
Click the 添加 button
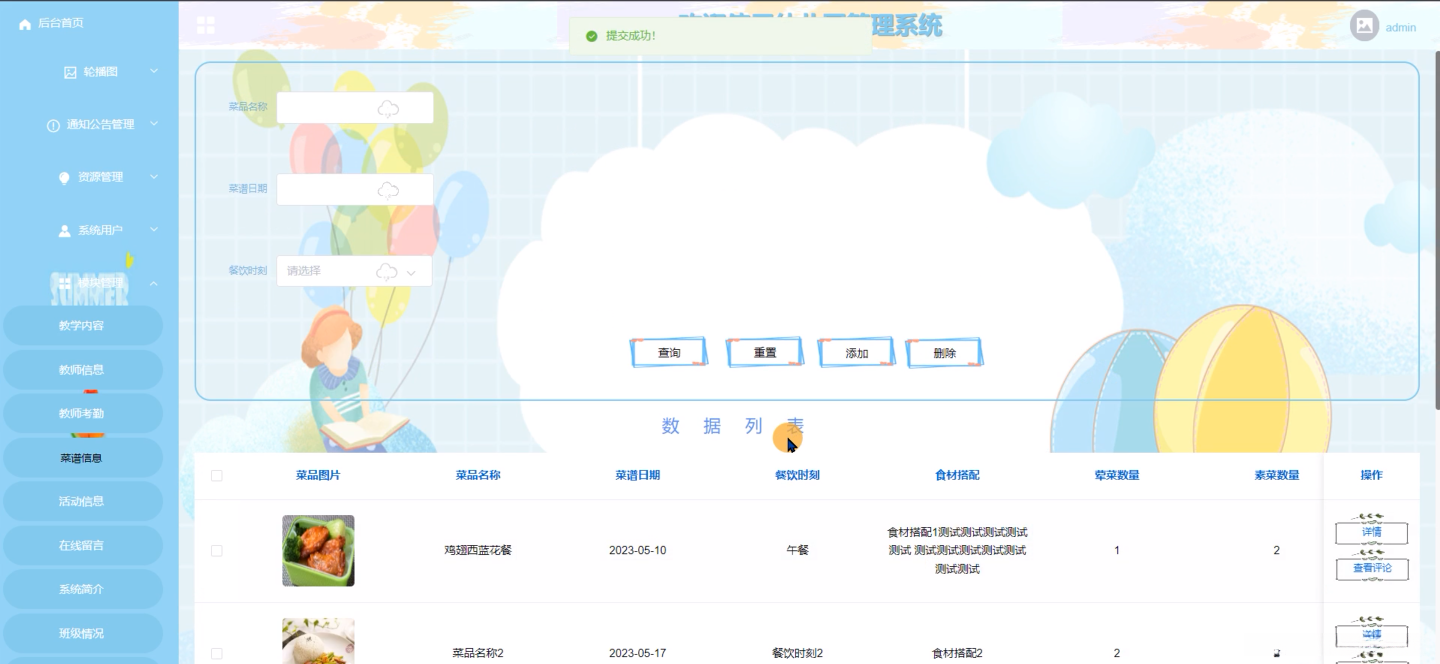(x=857, y=353)
